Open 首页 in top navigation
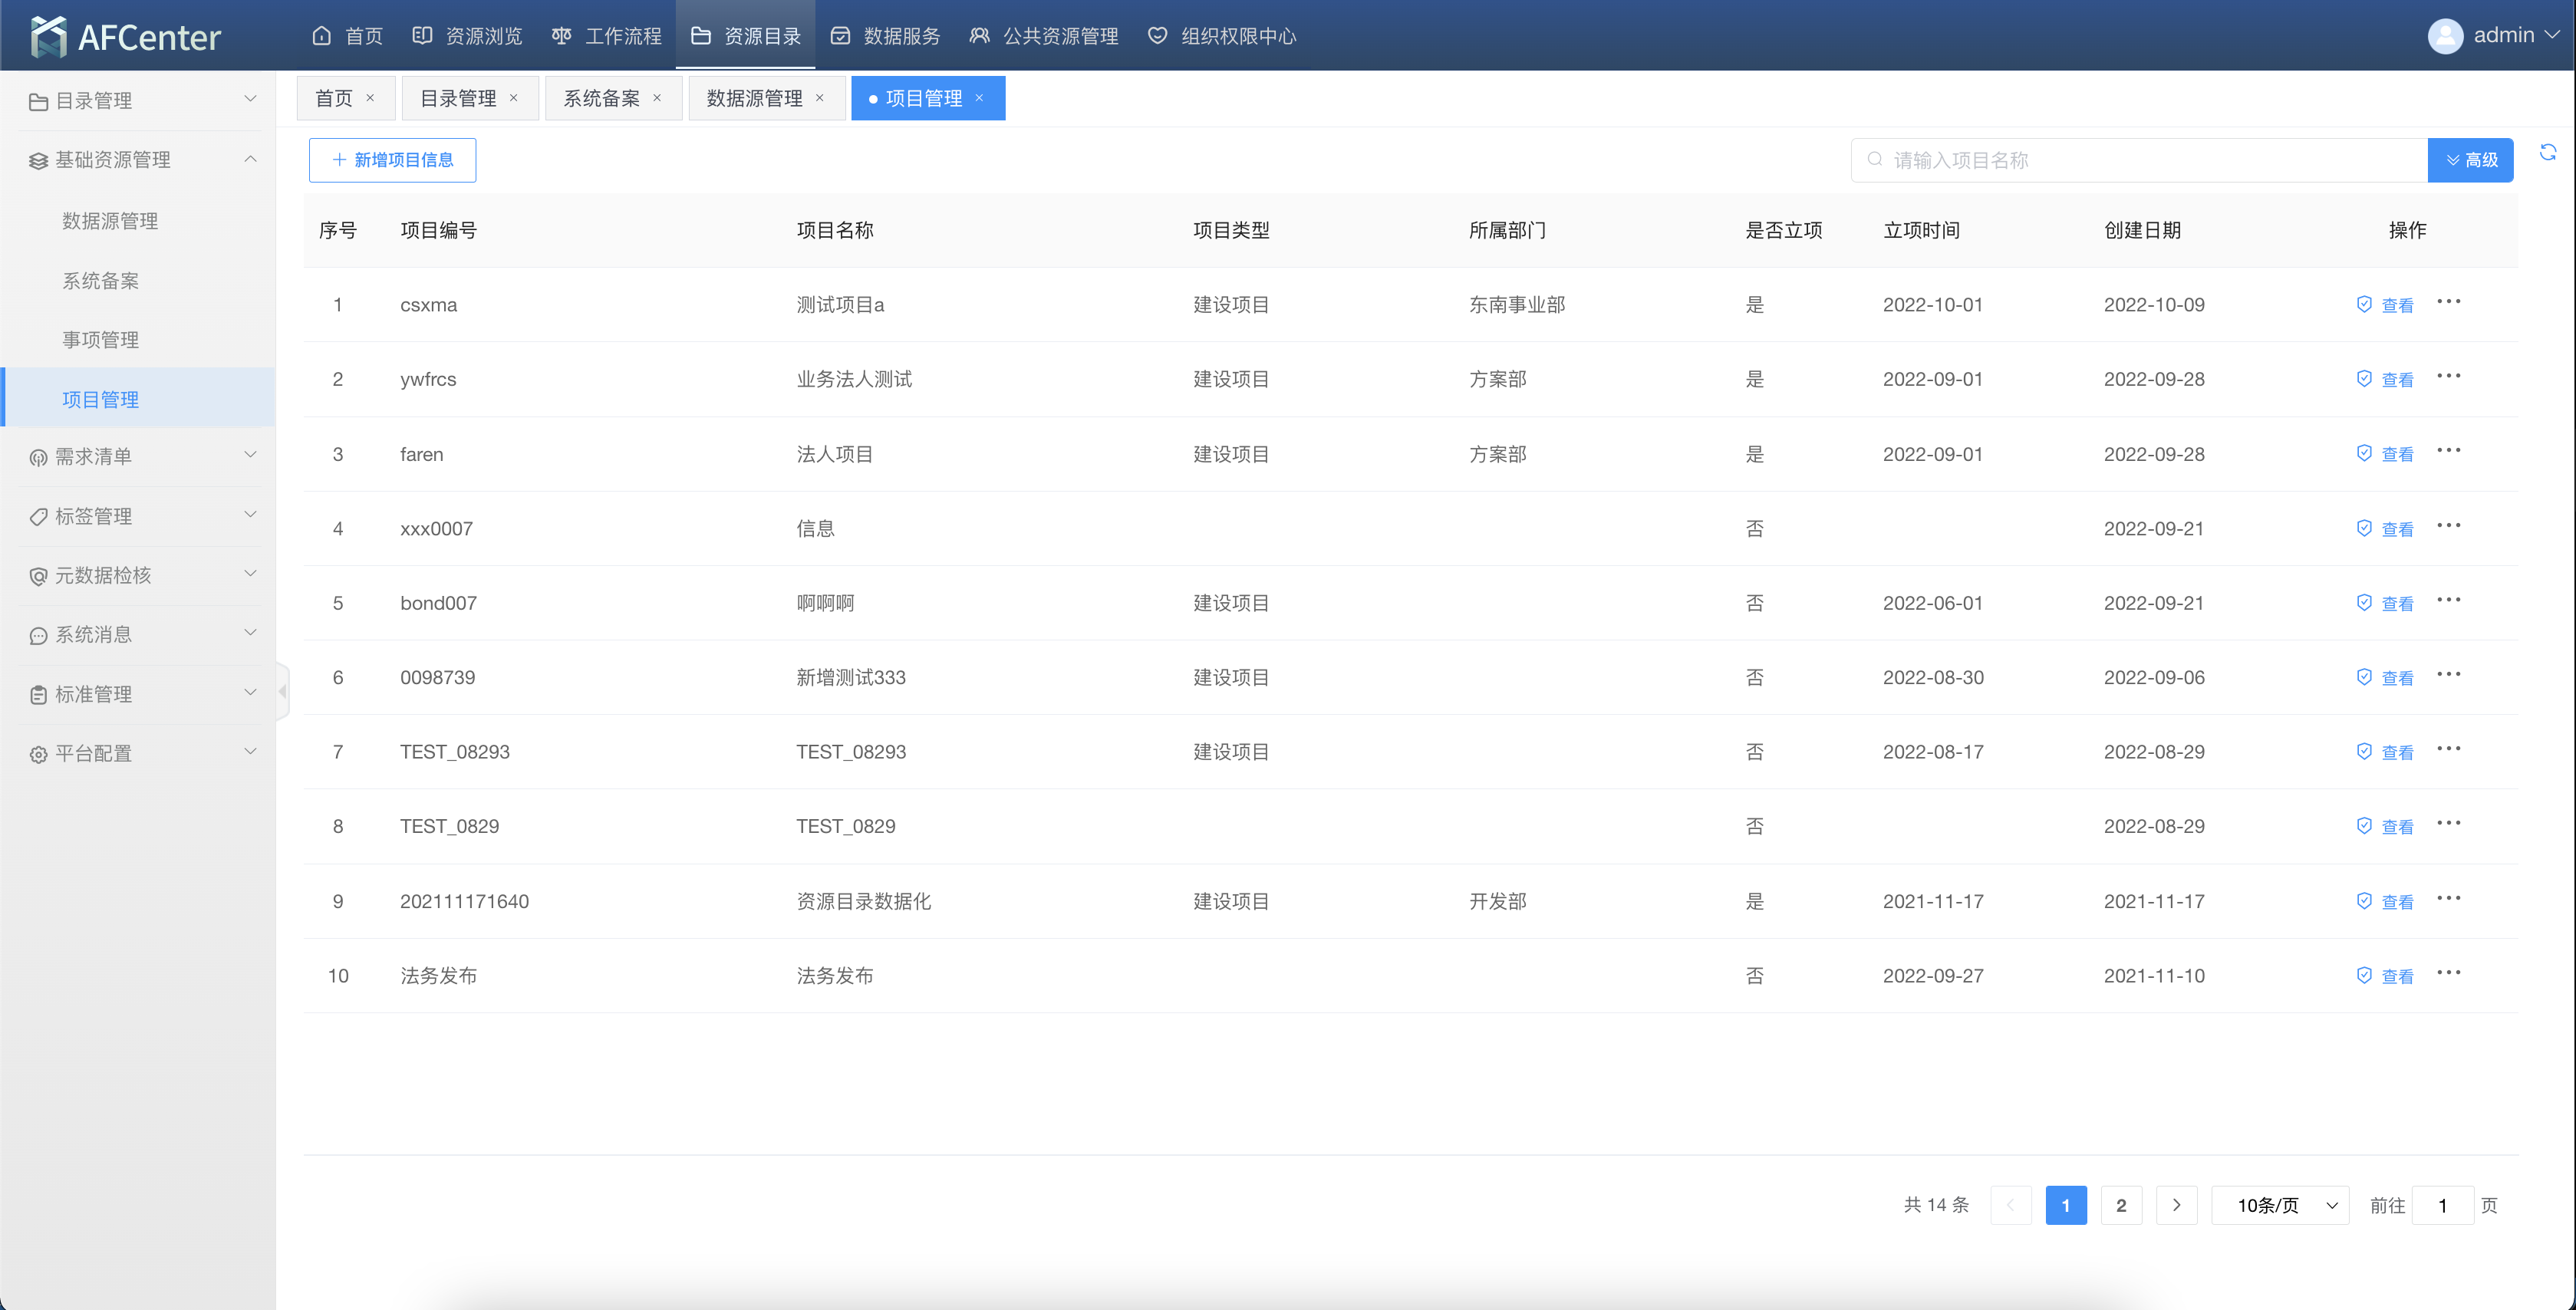 point(347,36)
